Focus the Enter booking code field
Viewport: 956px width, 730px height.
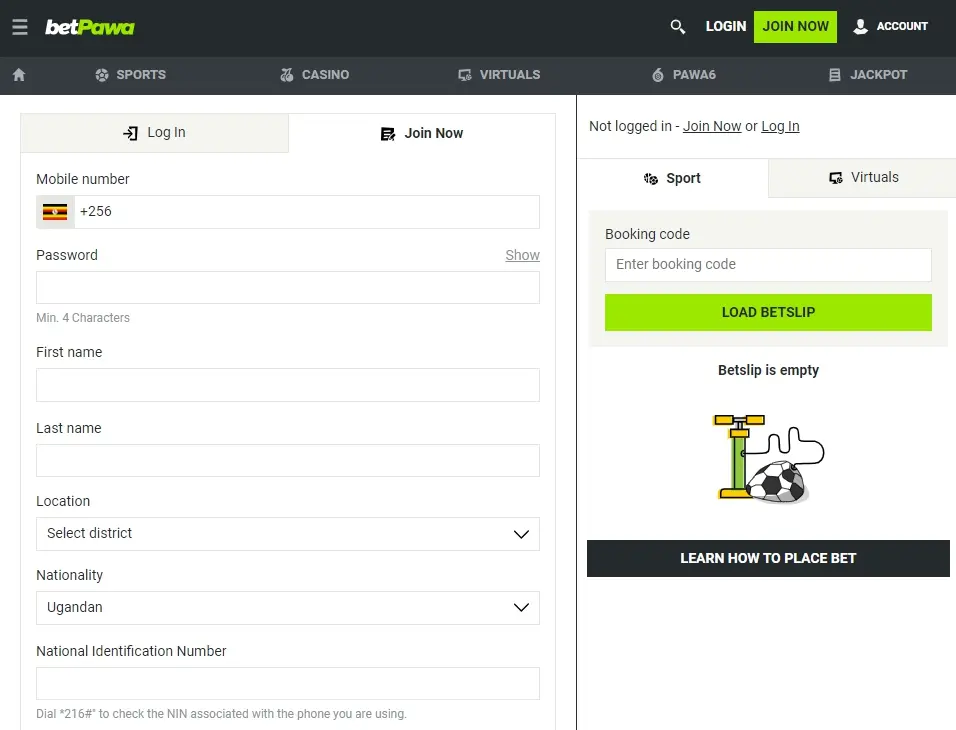pos(768,265)
